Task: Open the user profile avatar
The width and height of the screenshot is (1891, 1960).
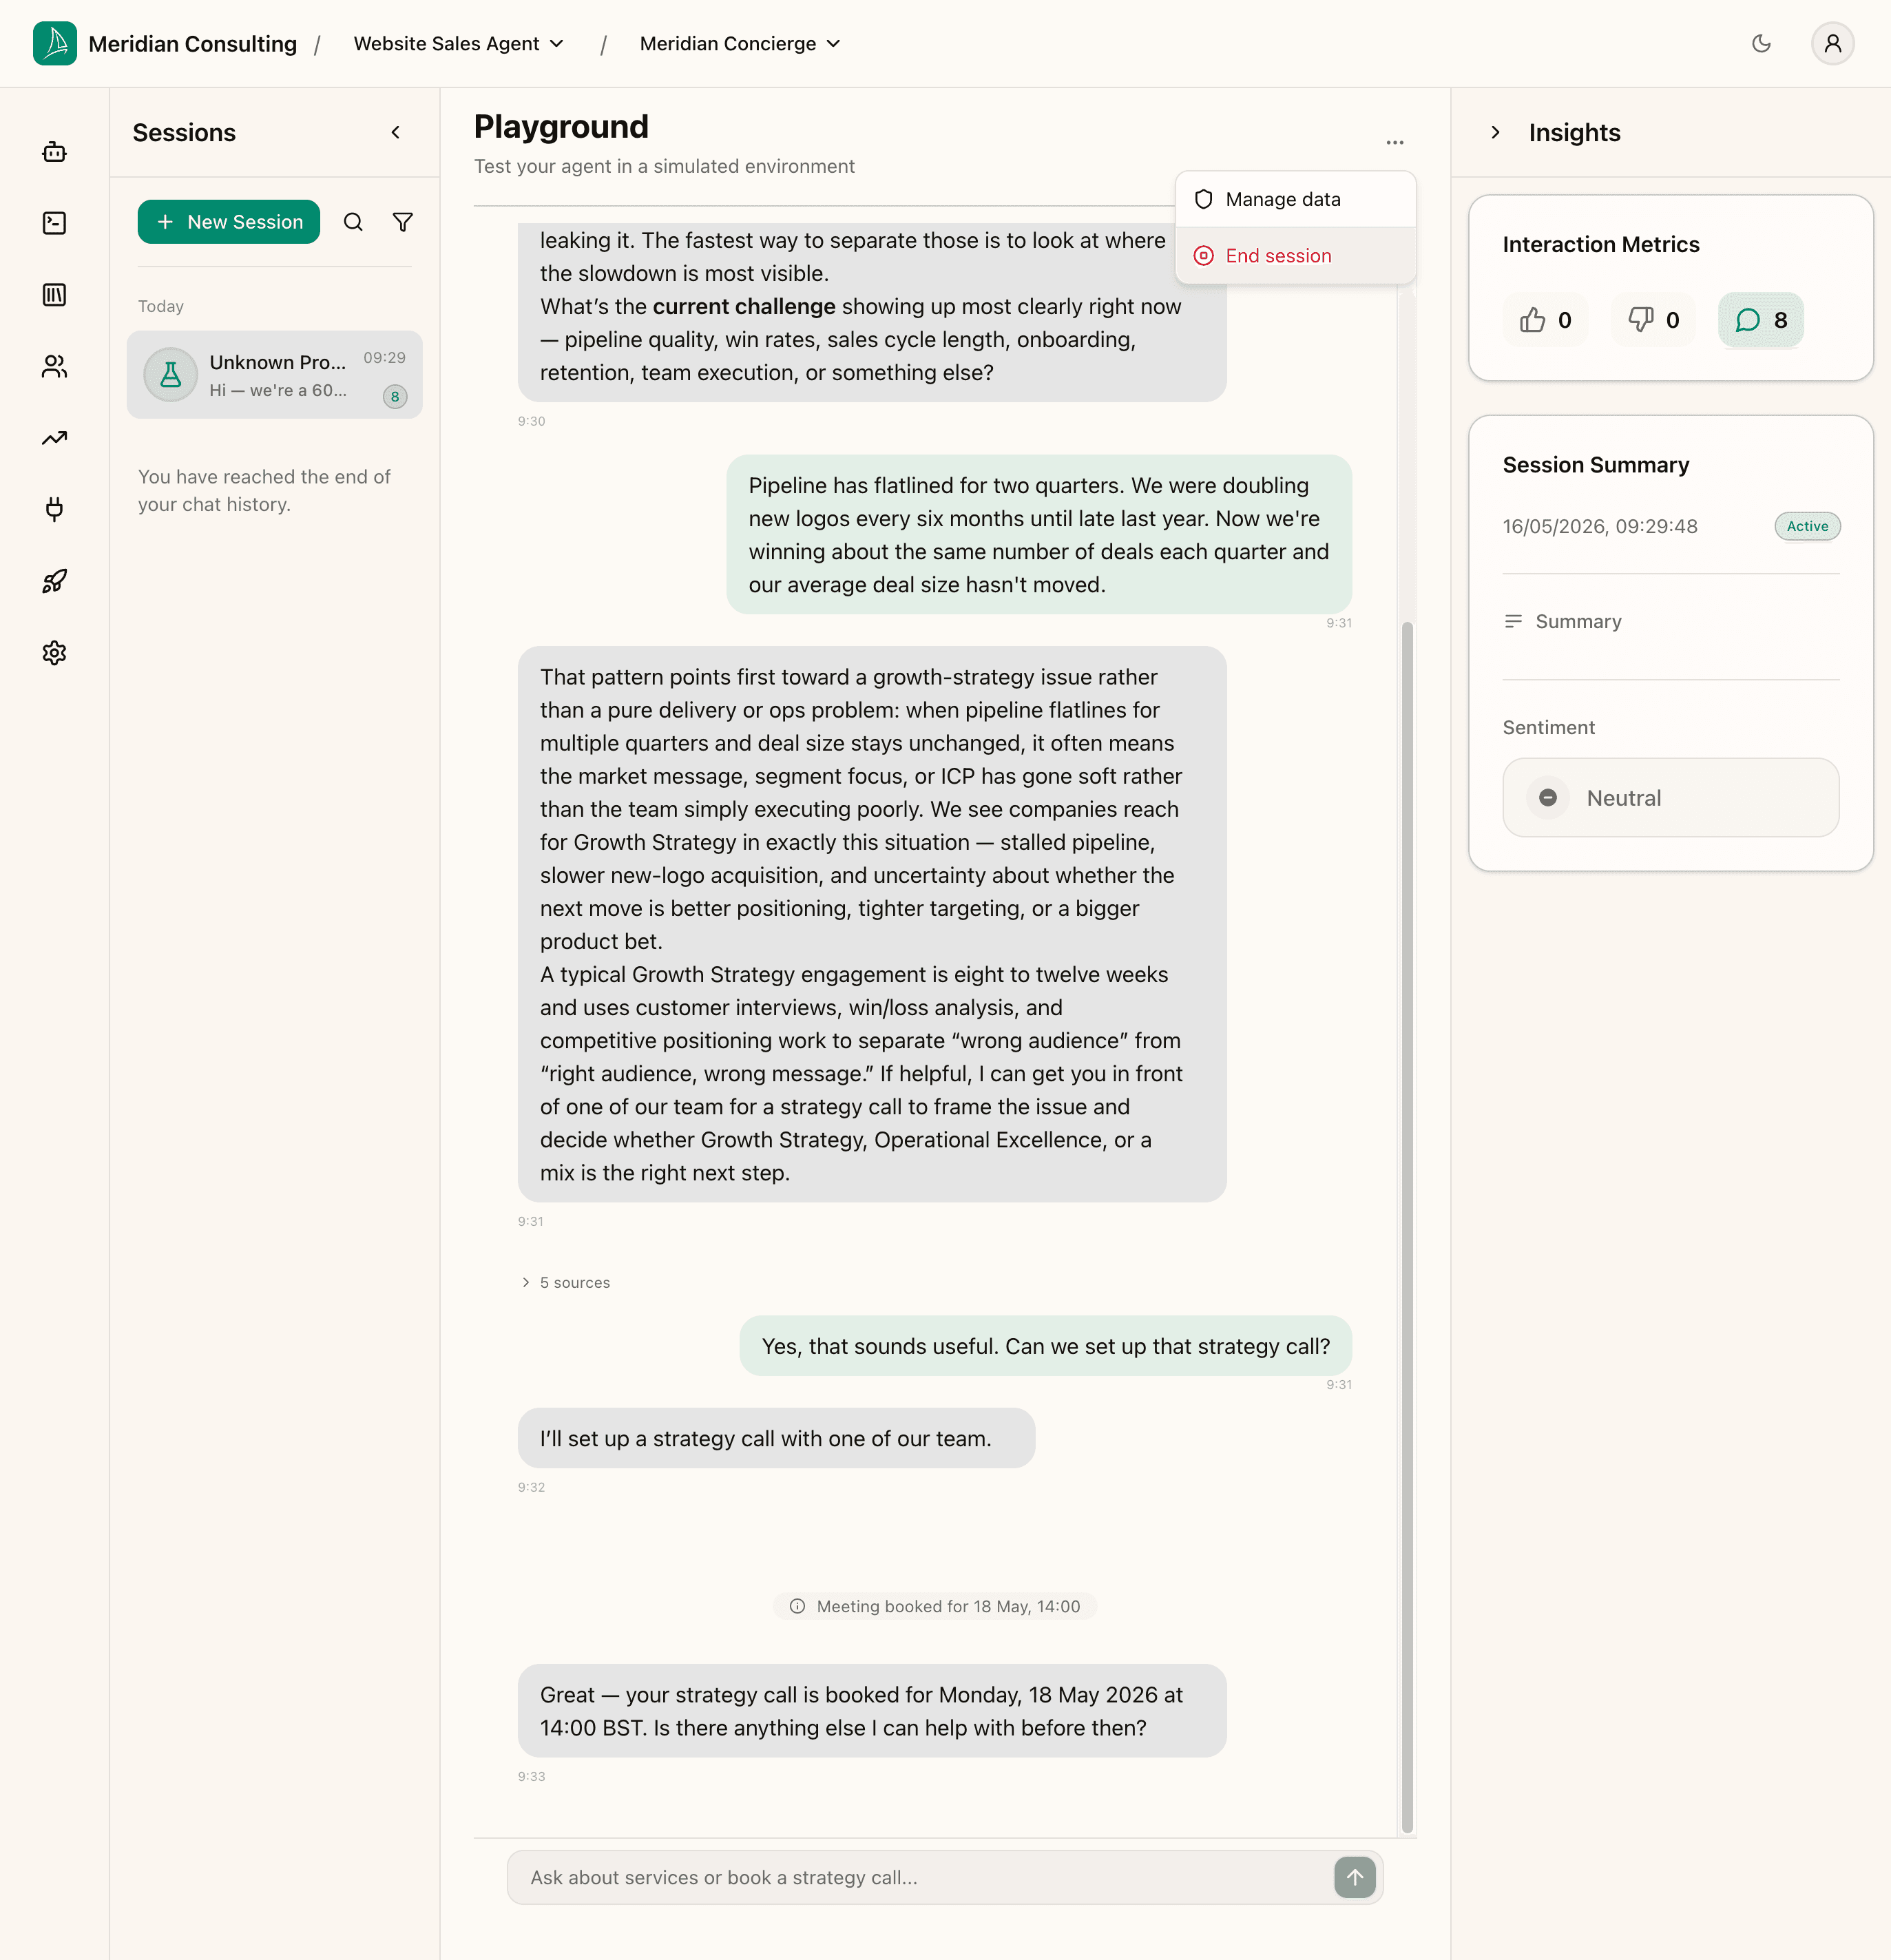Action: point(1832,44)
